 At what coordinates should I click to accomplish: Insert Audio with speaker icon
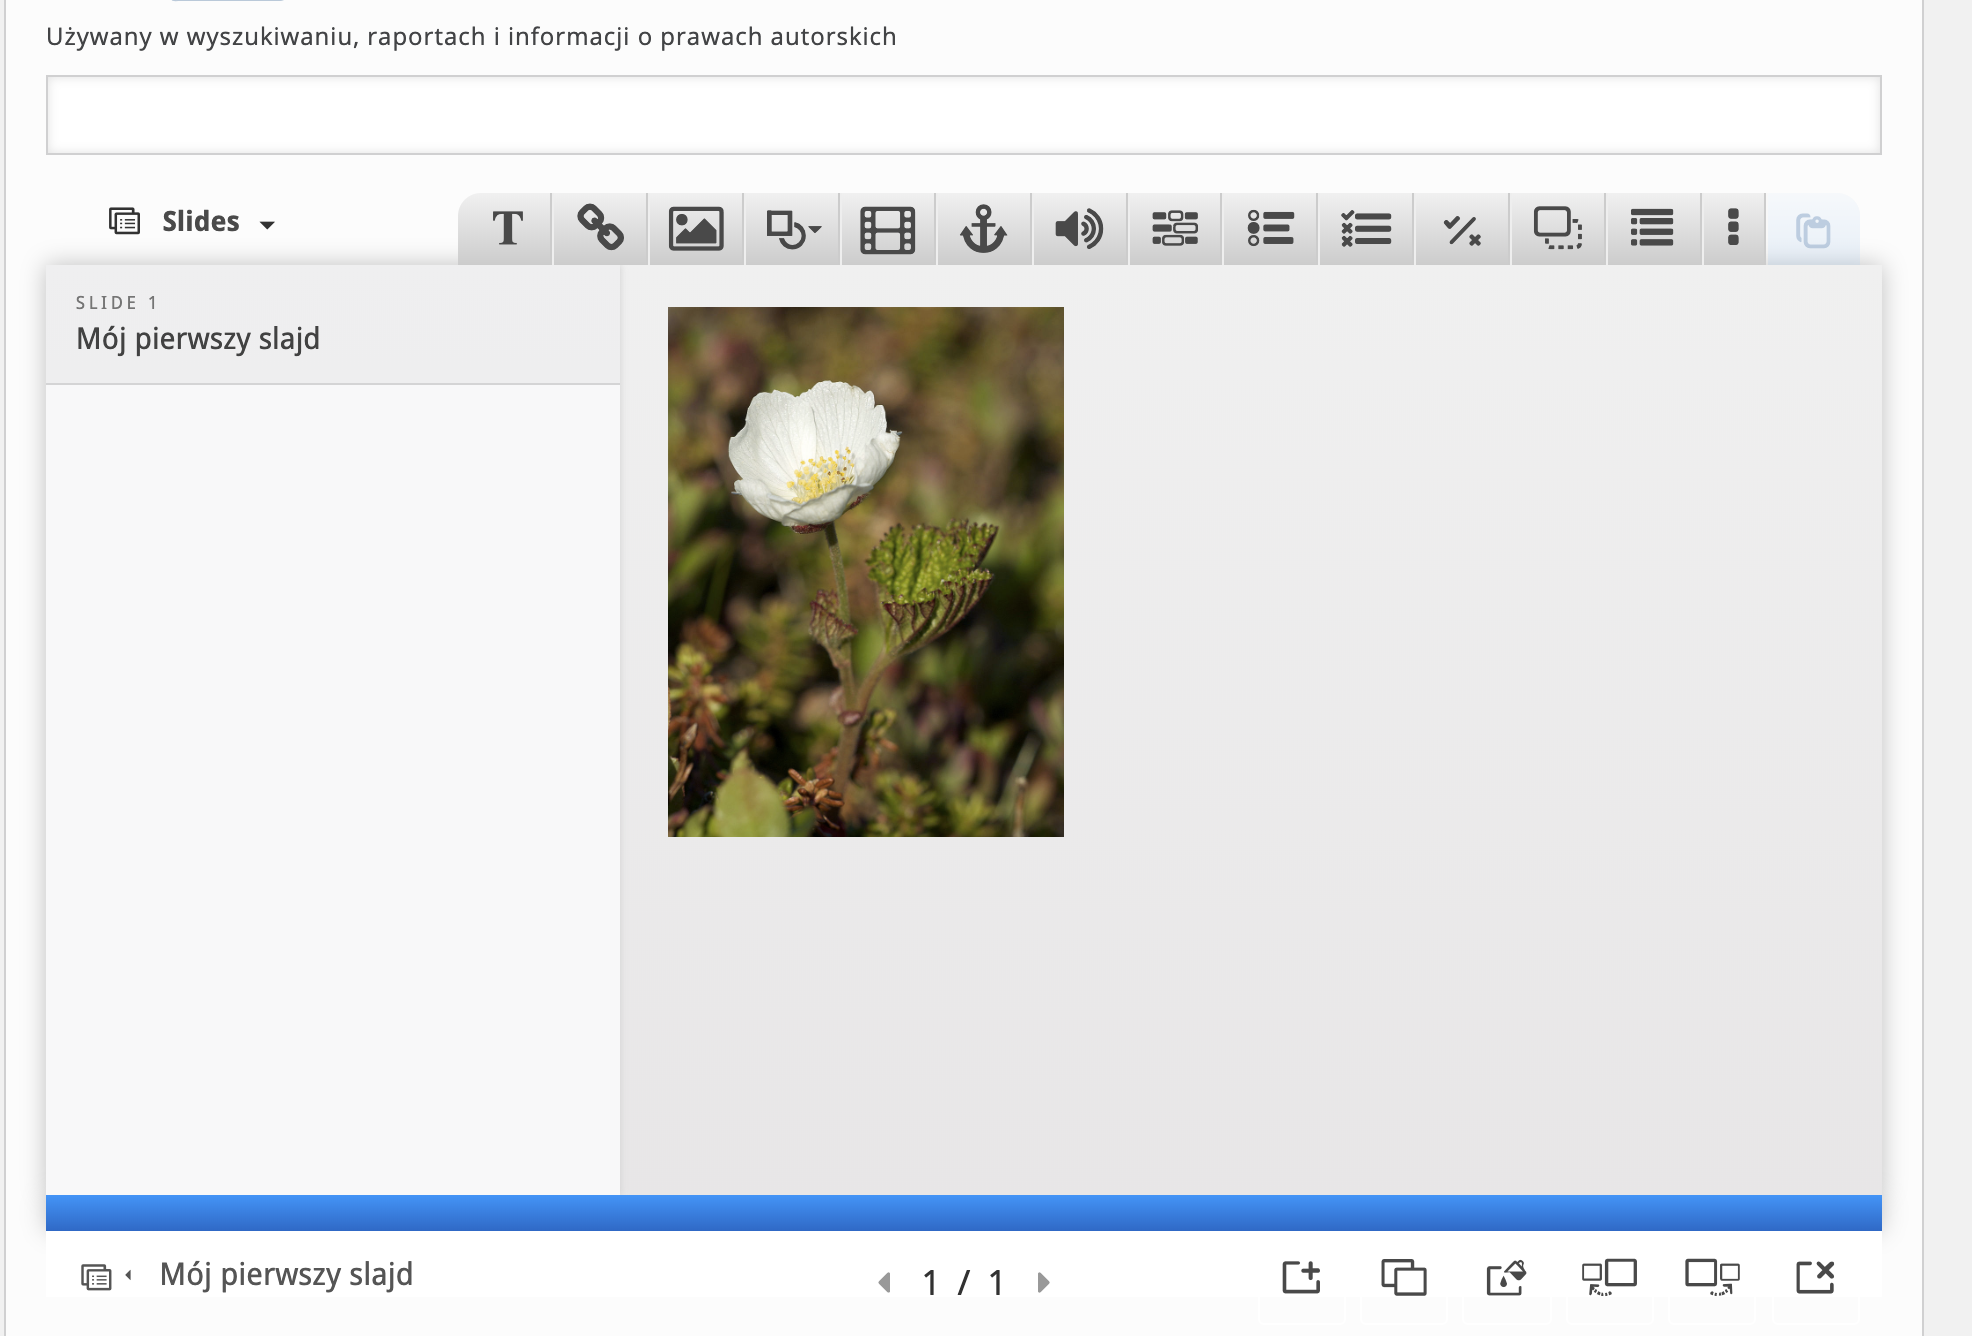1079,229
